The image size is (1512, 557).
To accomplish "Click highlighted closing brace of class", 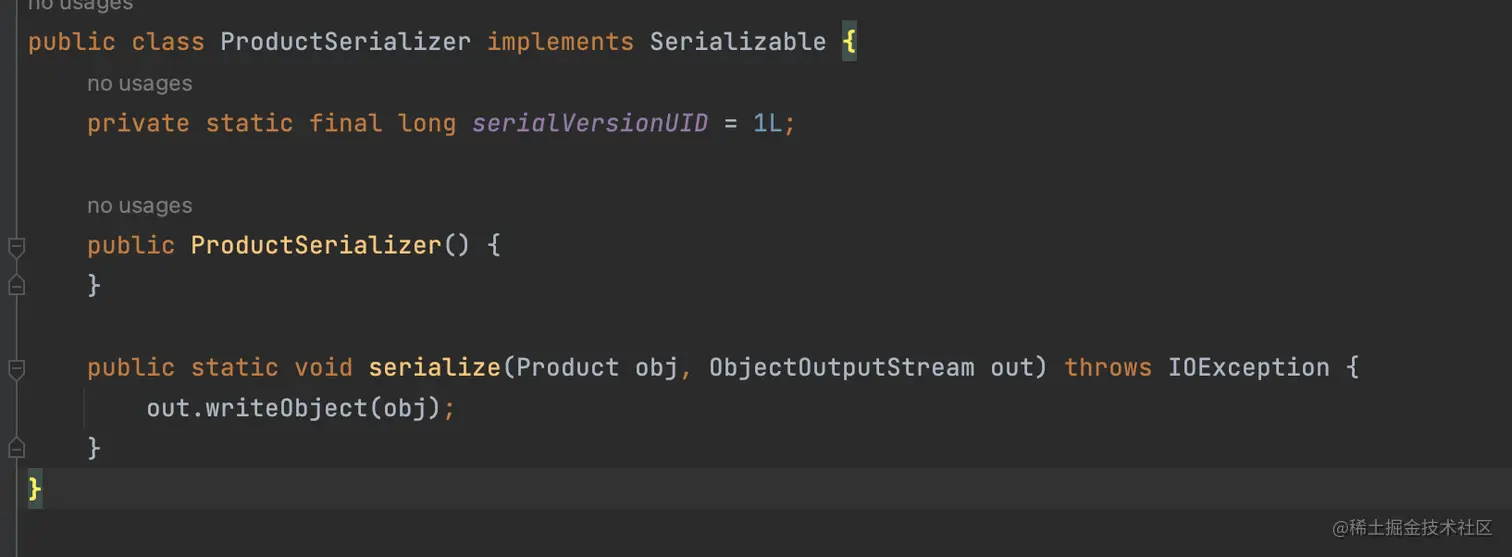I will pyautogui.click(x=35, y=489).
